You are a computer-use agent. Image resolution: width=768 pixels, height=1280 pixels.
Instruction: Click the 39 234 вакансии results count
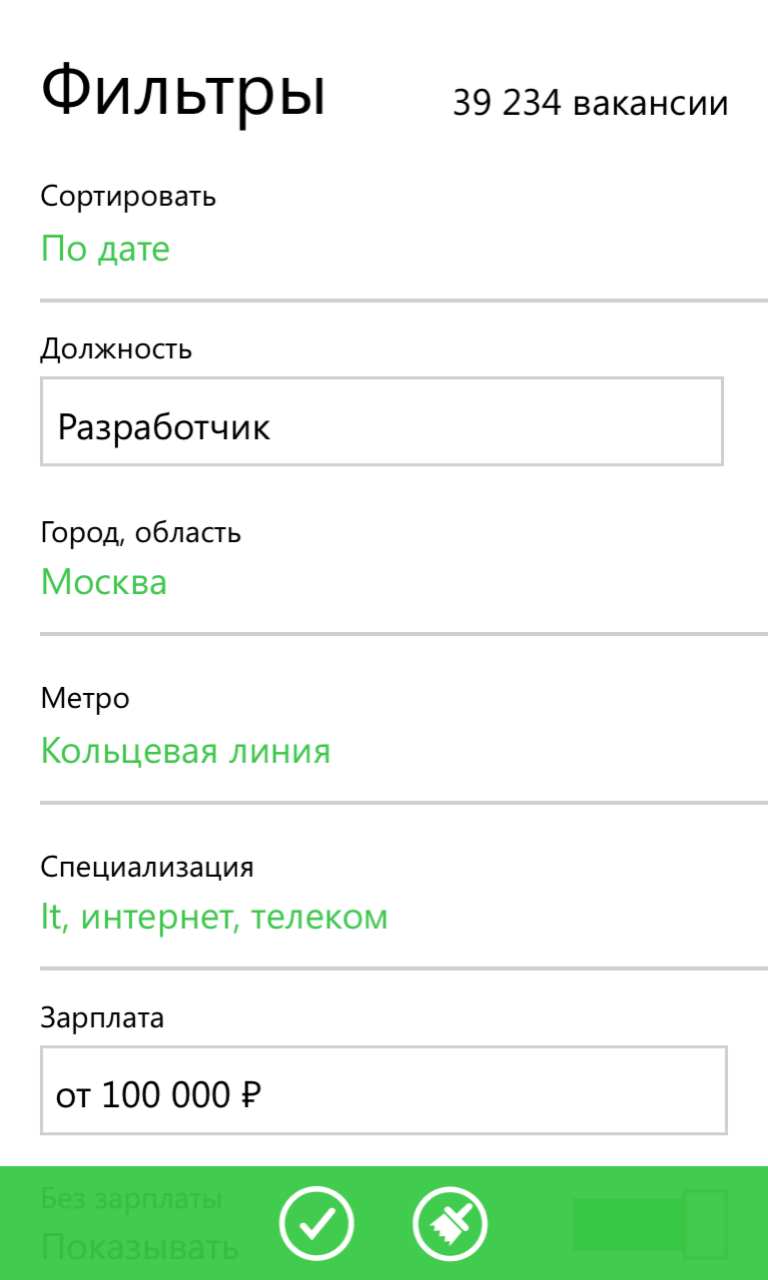pos(590,103)
